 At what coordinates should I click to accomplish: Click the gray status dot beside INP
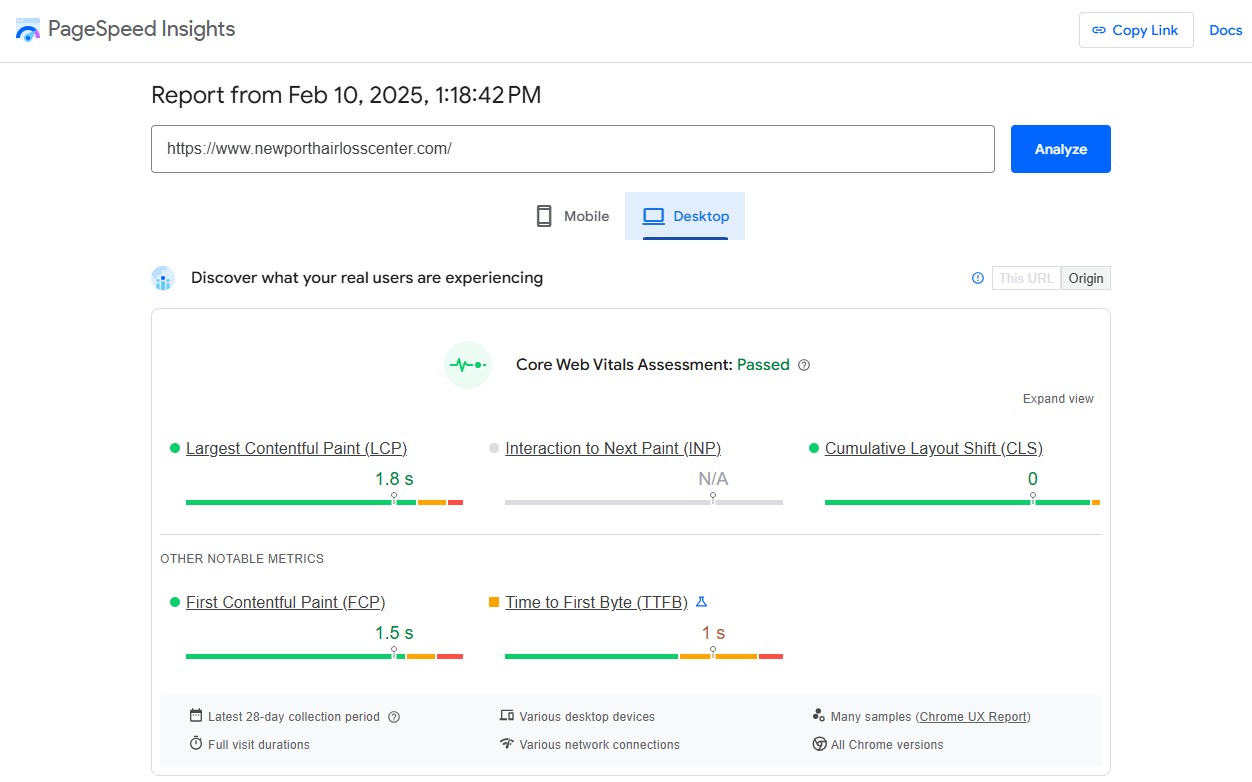494,449
